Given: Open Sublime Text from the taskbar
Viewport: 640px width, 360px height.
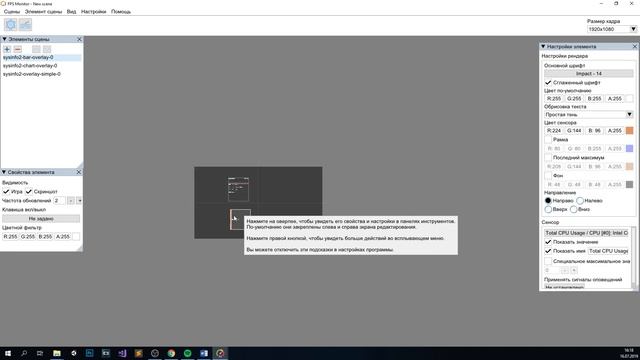Looking at the screenshot, I should click(138, 353).
